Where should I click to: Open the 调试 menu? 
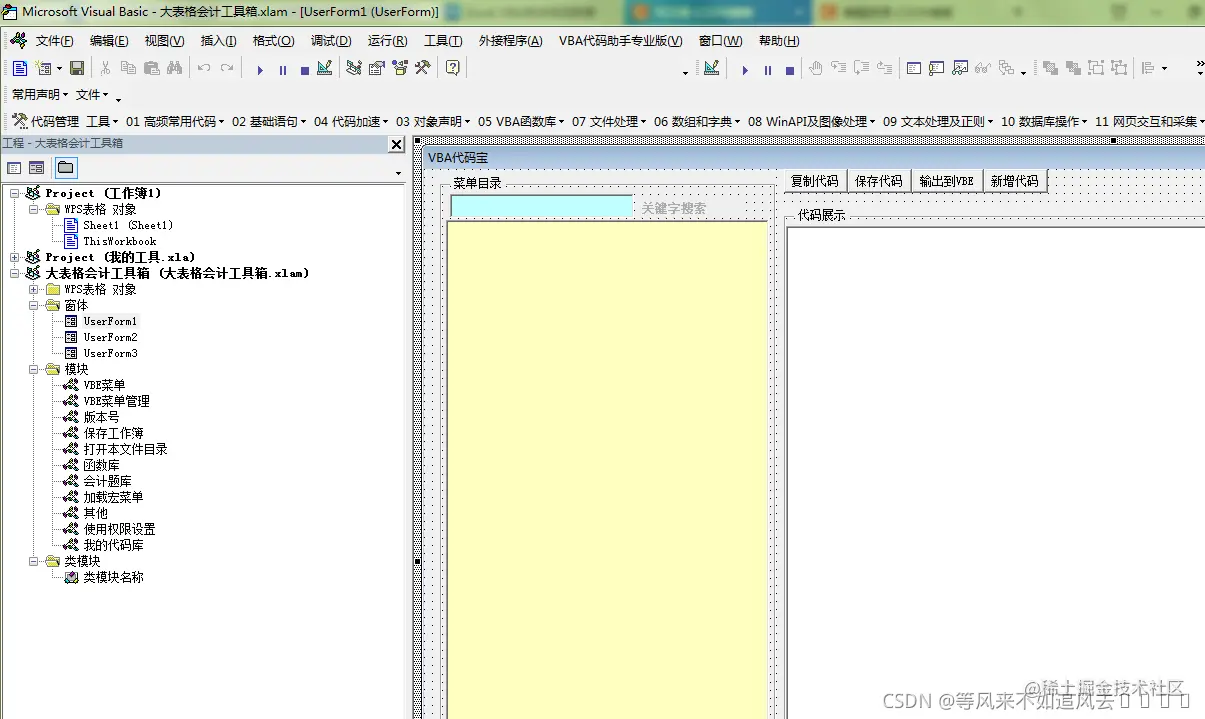click(x=331, y=41)
